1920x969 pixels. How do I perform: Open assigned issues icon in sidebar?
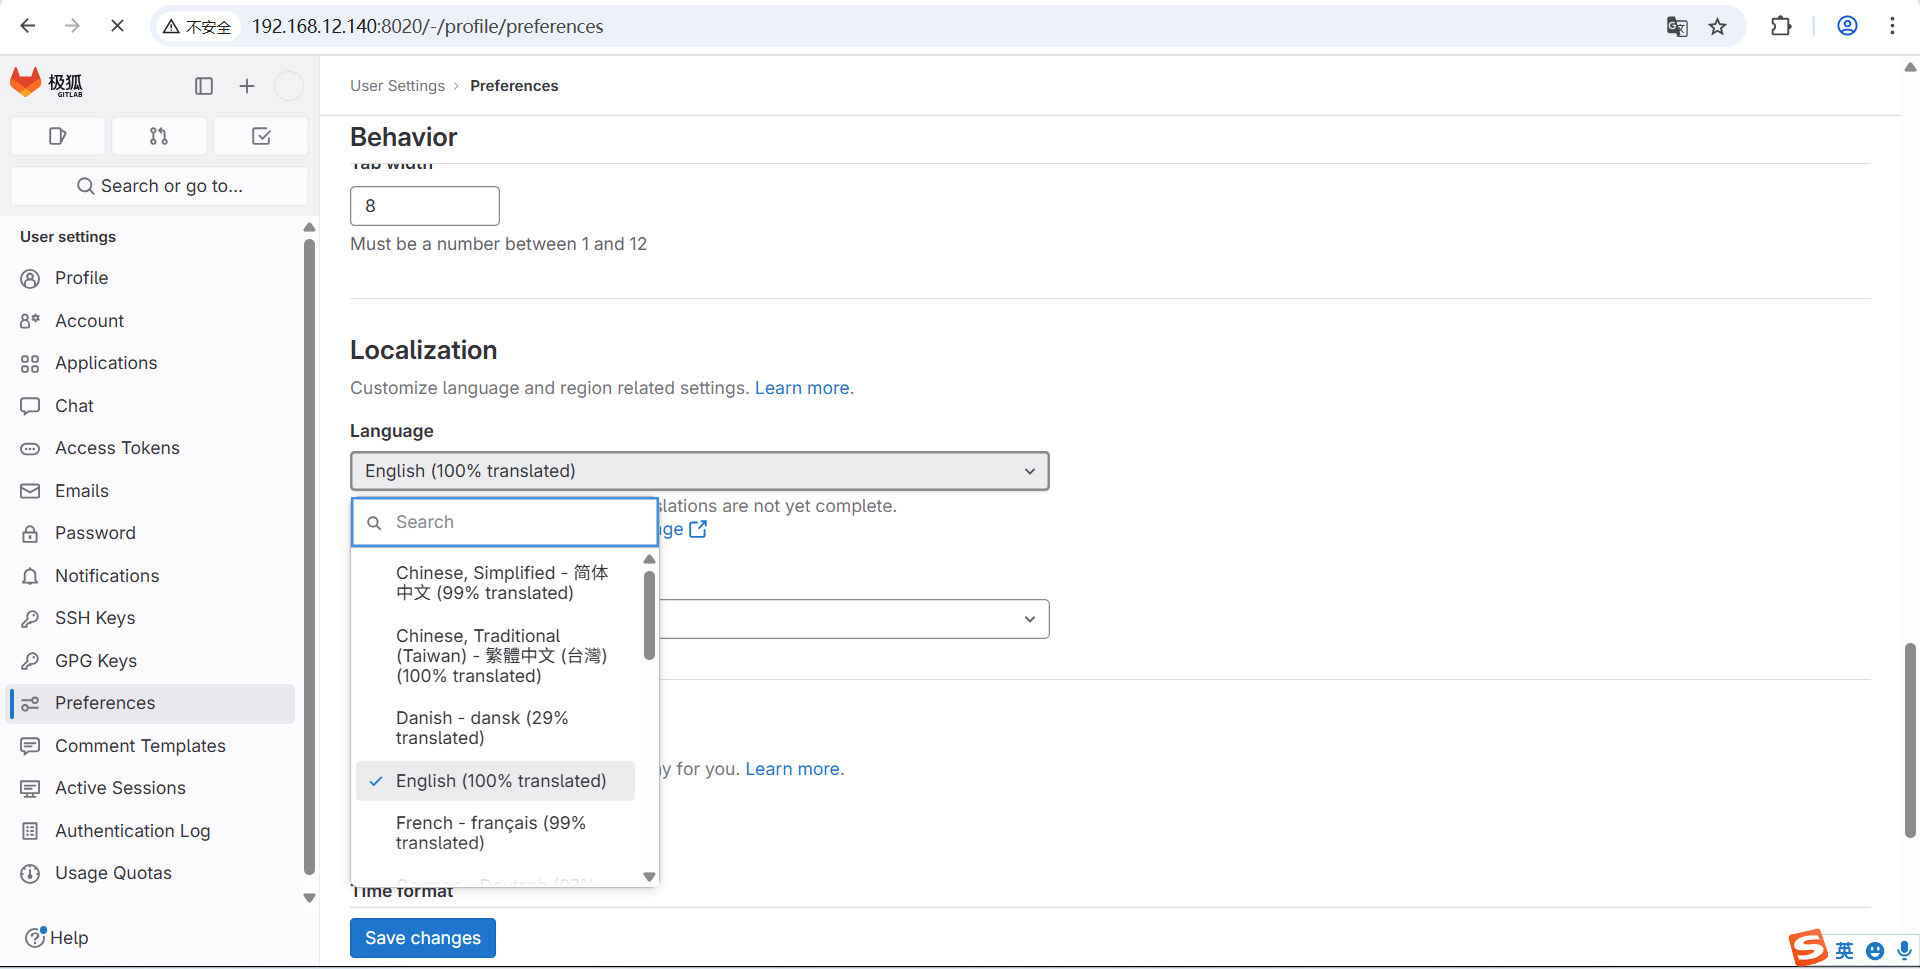pos(58,136)
